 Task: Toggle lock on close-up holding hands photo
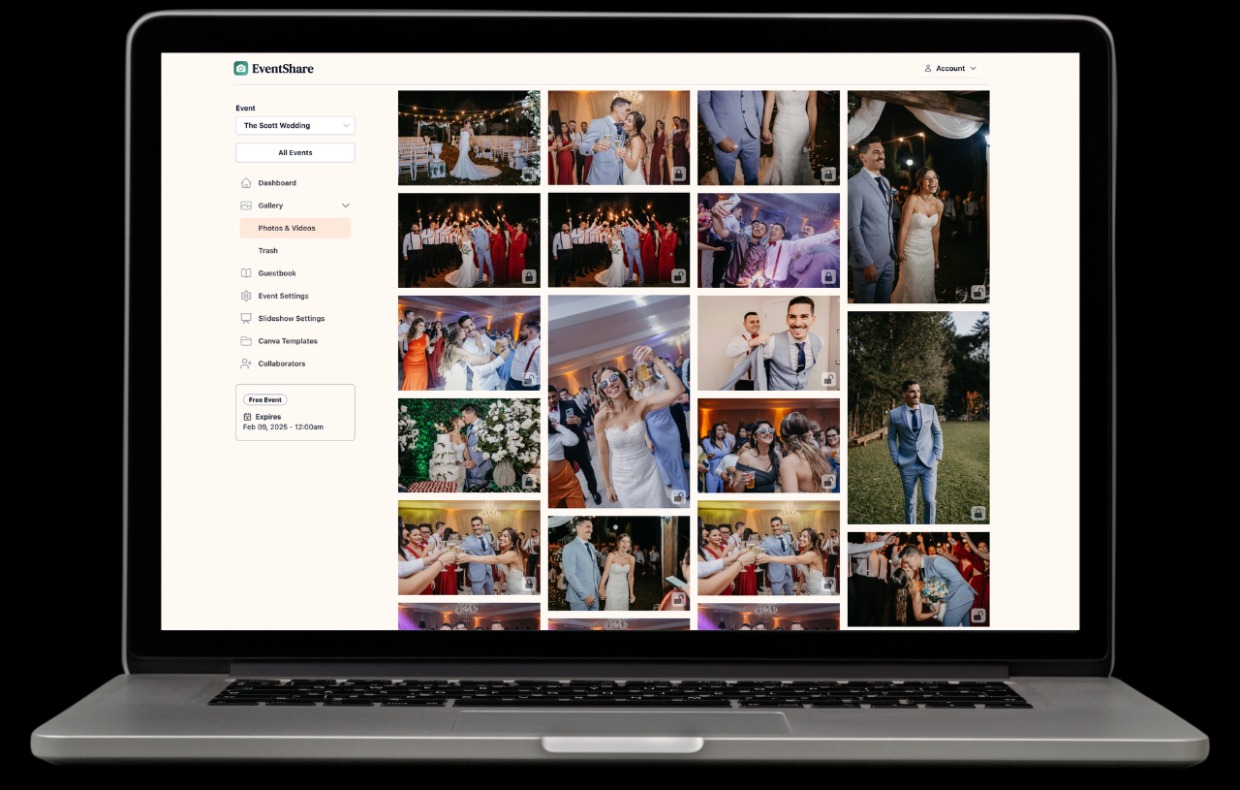pos(828,174)
